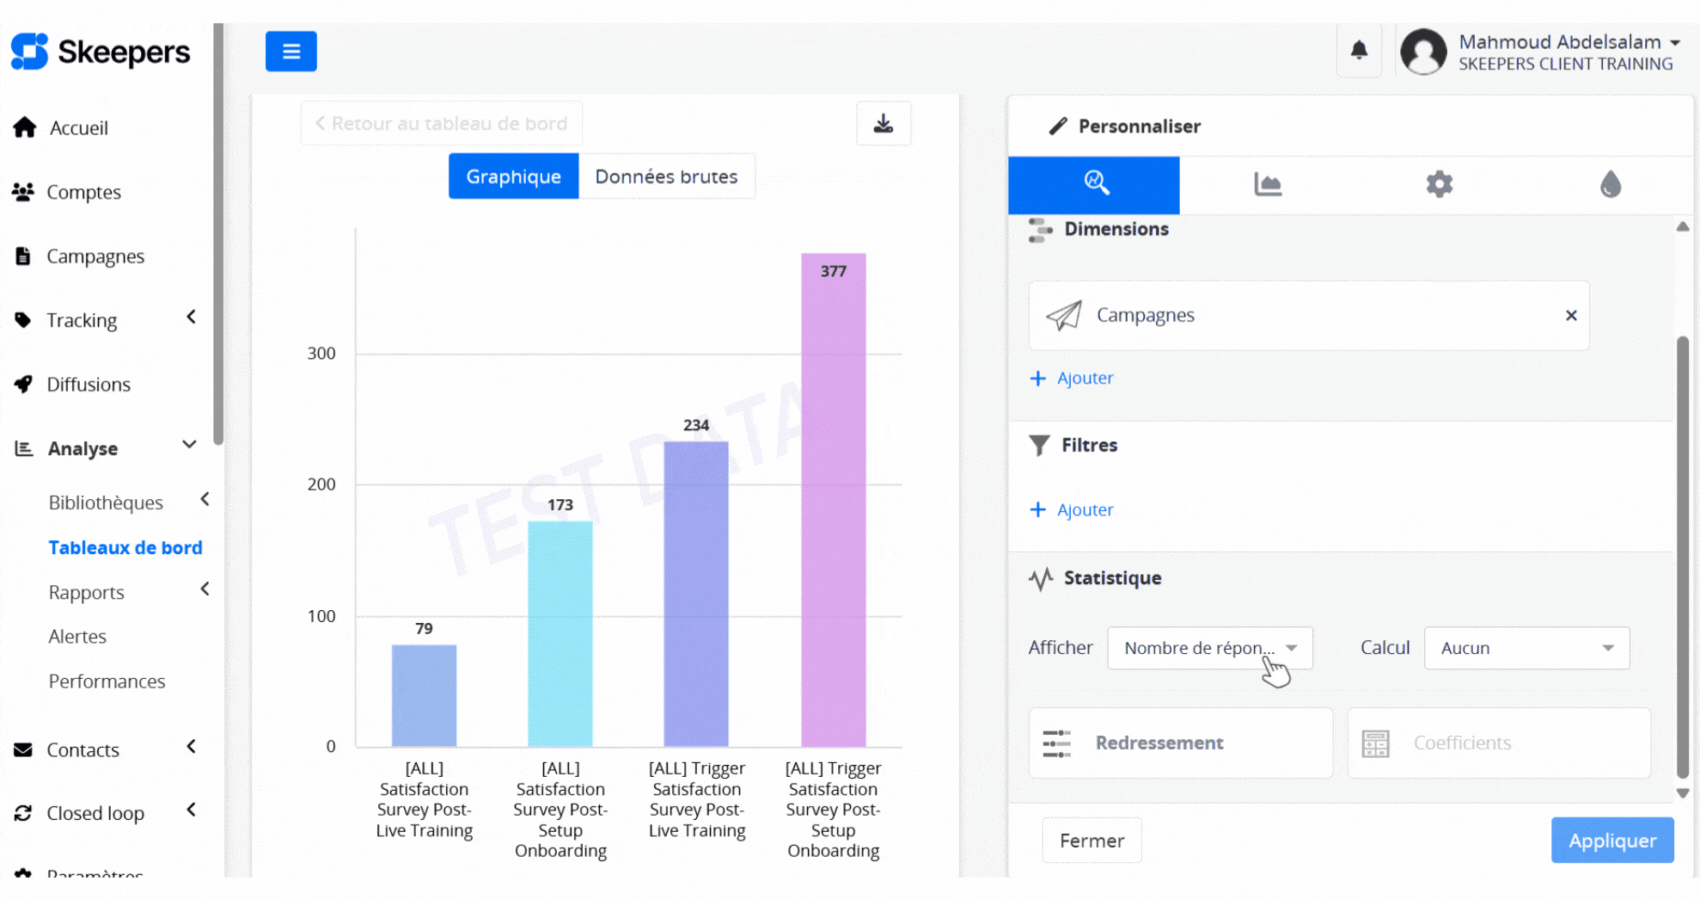Screen dimensions: 1700x900
Task: Click the user profile avatar
Action: pyautogui.click(x=1423, y=52)
